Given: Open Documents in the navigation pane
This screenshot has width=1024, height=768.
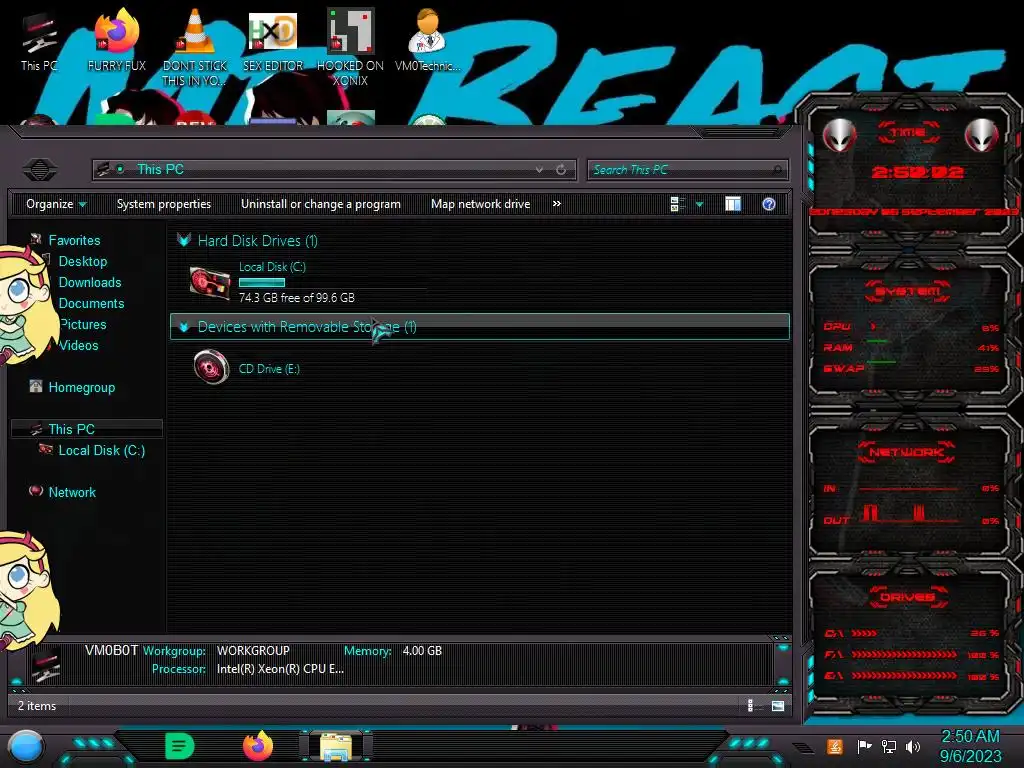Looking at the screenshot, I should (x=91, y=303).
